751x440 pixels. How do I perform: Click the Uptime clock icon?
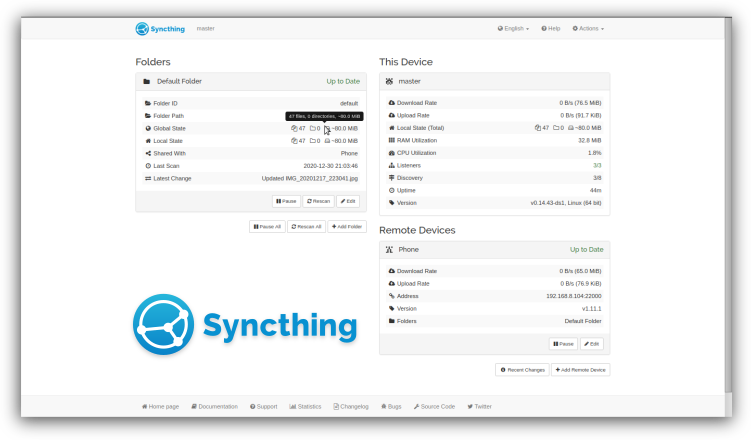point(391,190)
